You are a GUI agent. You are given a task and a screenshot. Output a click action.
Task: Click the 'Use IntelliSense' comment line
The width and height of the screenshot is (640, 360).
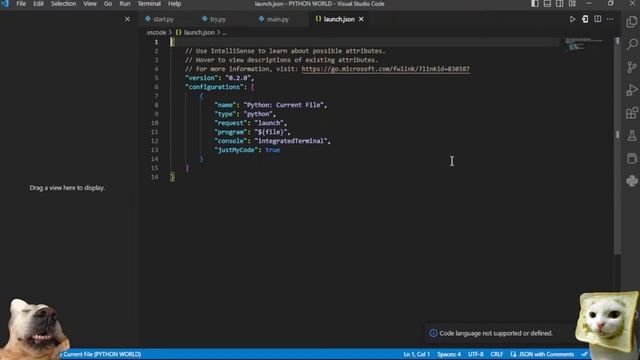[x=285, y=51]
